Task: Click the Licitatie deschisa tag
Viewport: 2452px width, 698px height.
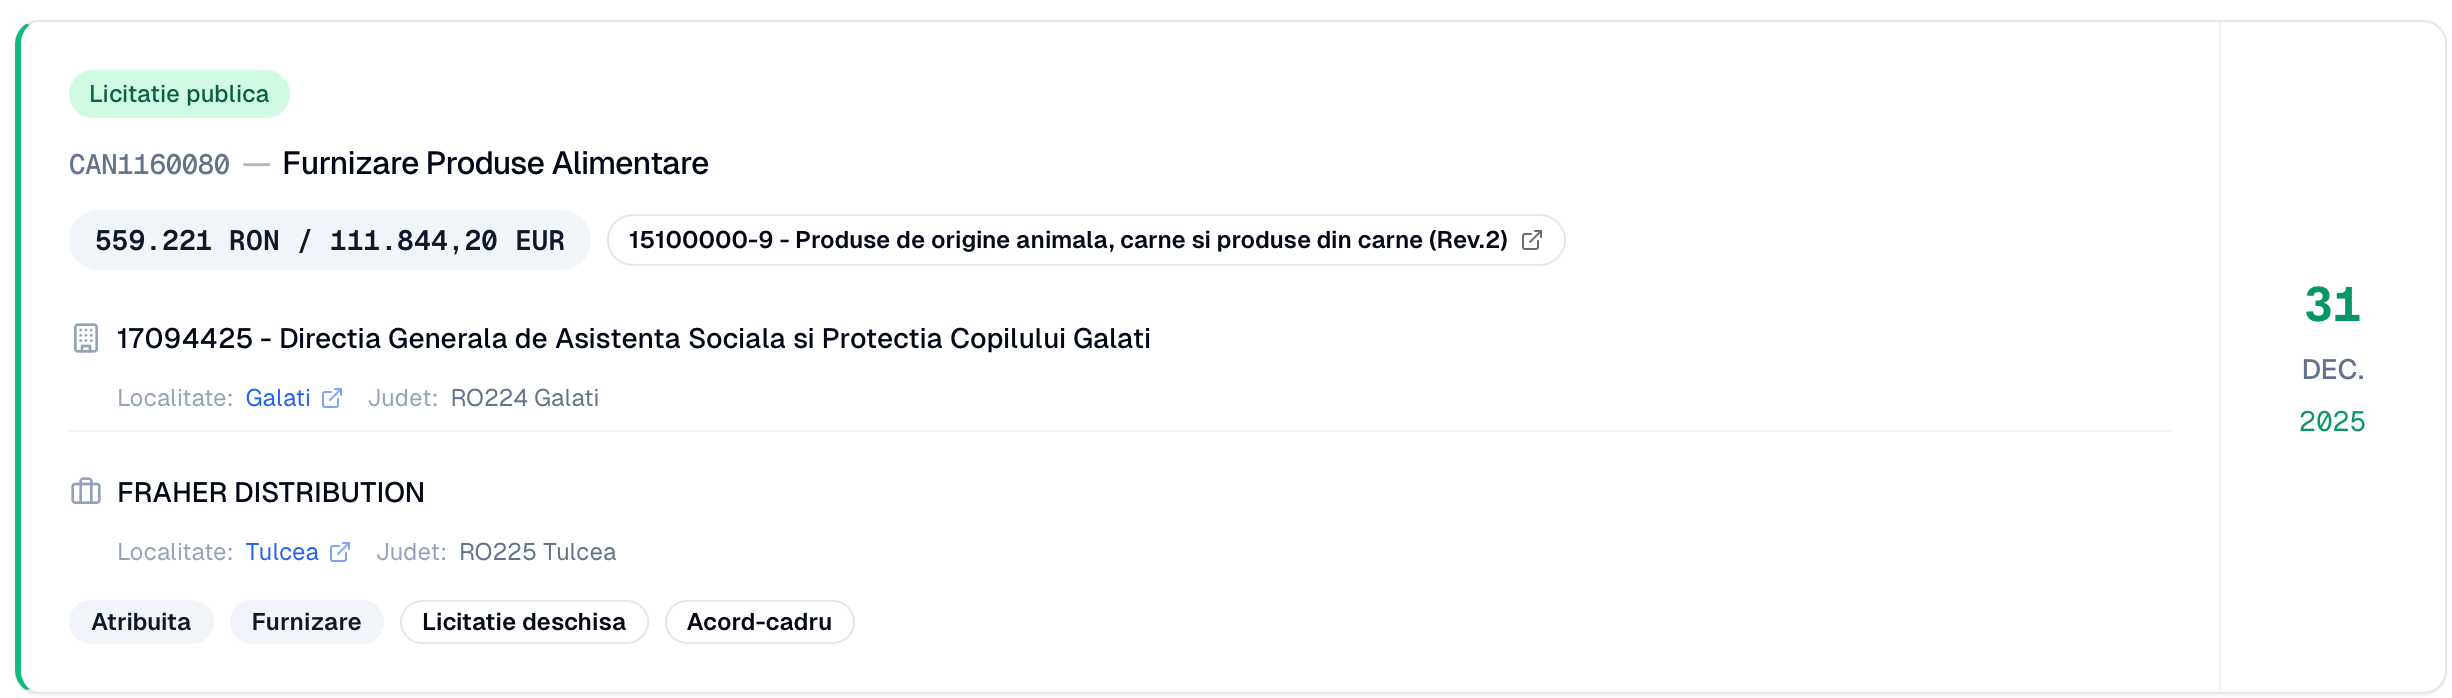Action: (x=524, y=622)
